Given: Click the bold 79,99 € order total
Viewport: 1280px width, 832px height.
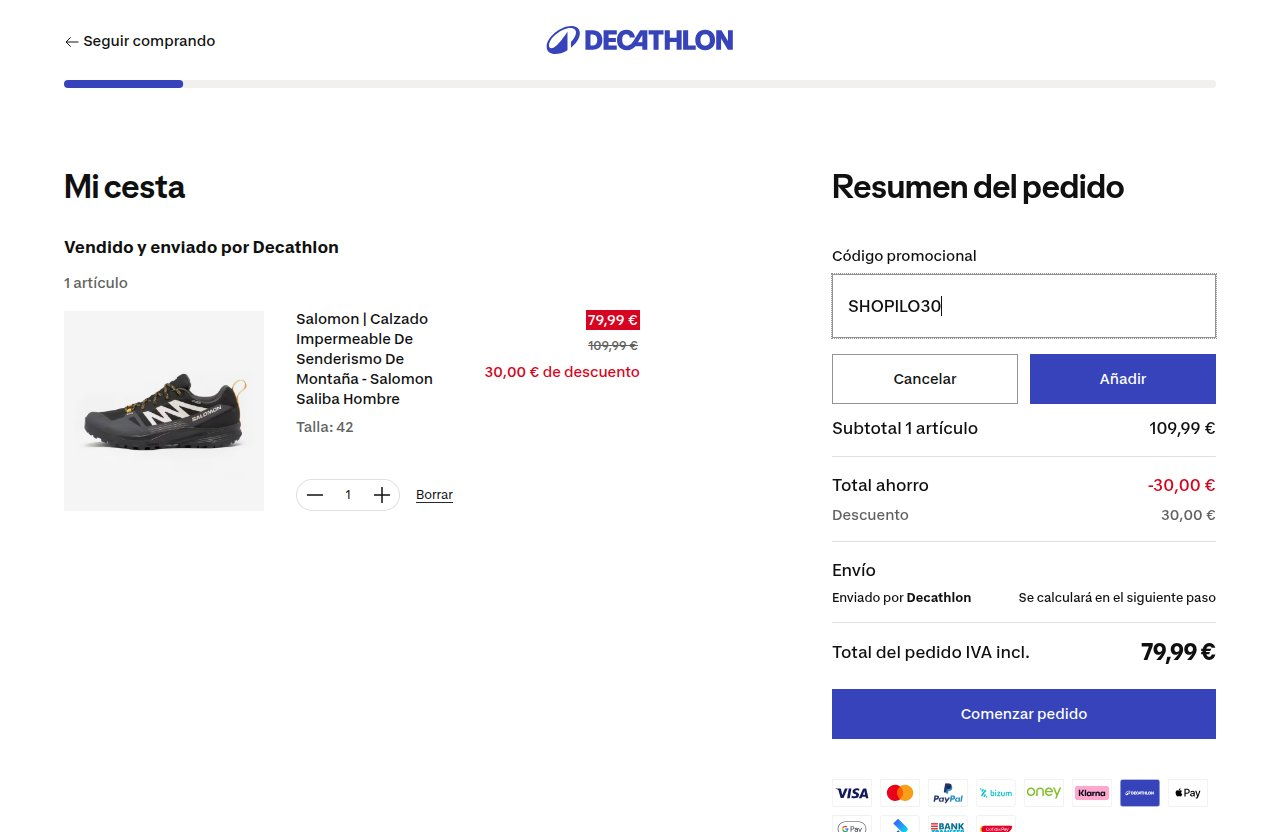Looking at the screenshot, I should point(1178,652).
